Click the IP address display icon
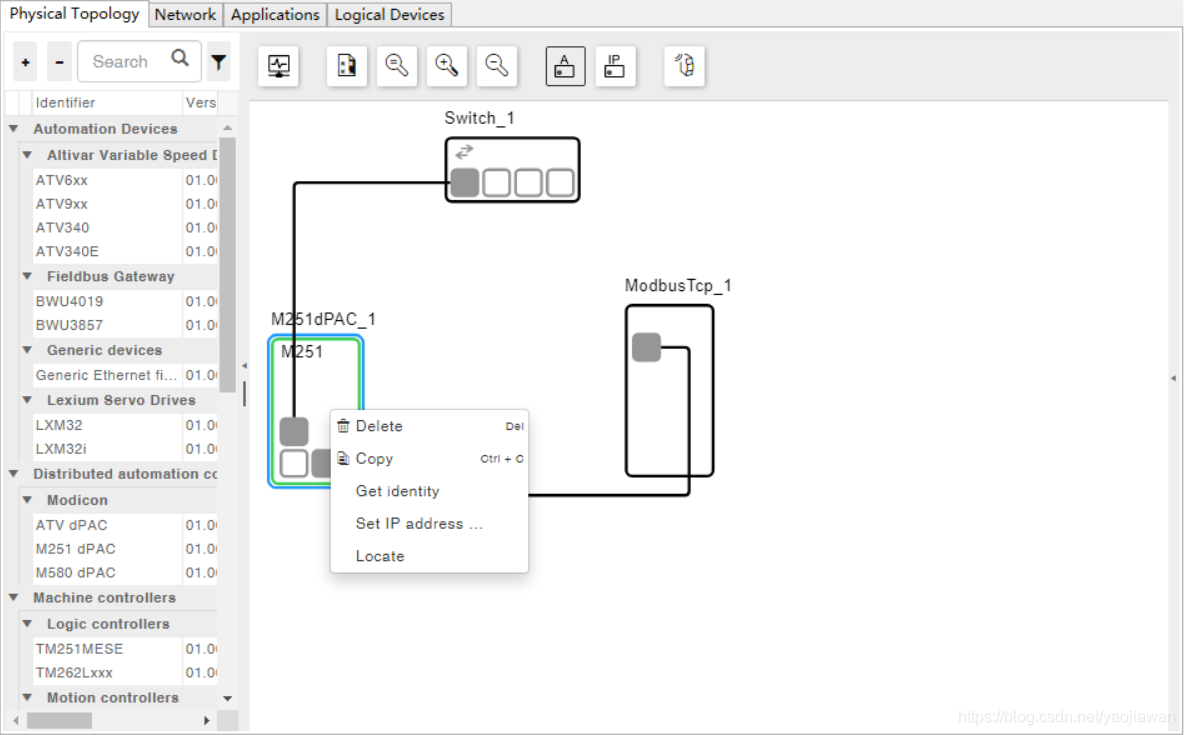The image size is (1184, 735). coord(615,66)
